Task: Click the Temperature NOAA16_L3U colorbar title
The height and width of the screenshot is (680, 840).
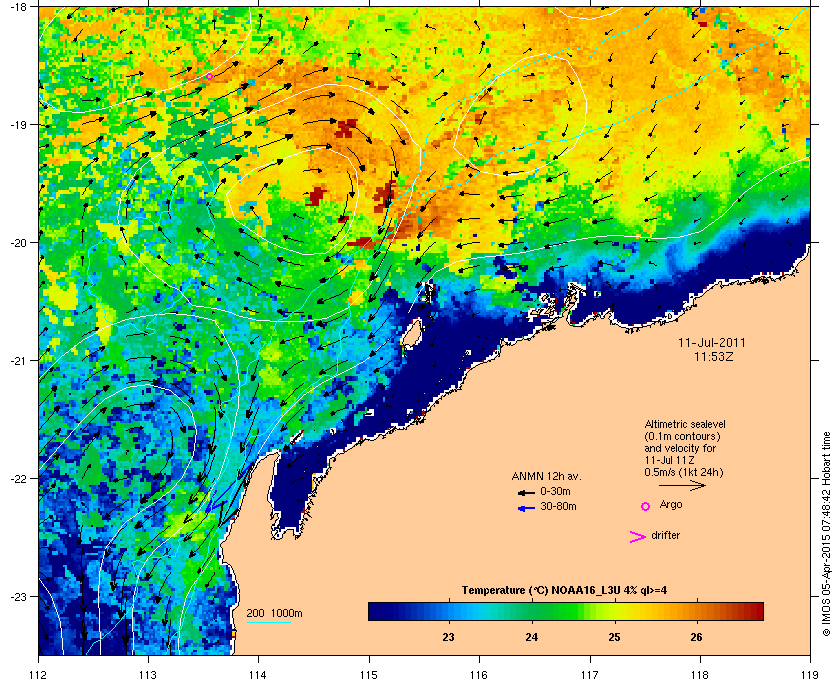Action: click(564, 591)
